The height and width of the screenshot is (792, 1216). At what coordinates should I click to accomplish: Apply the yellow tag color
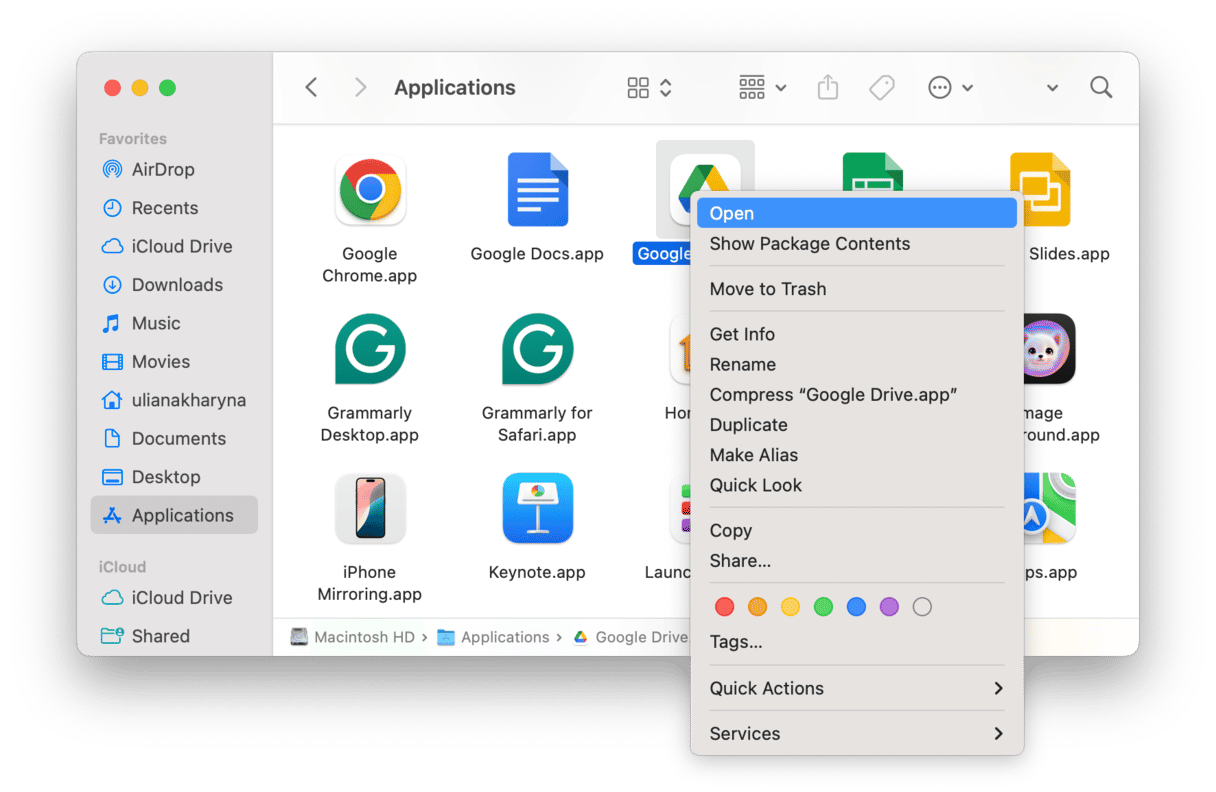790,607
